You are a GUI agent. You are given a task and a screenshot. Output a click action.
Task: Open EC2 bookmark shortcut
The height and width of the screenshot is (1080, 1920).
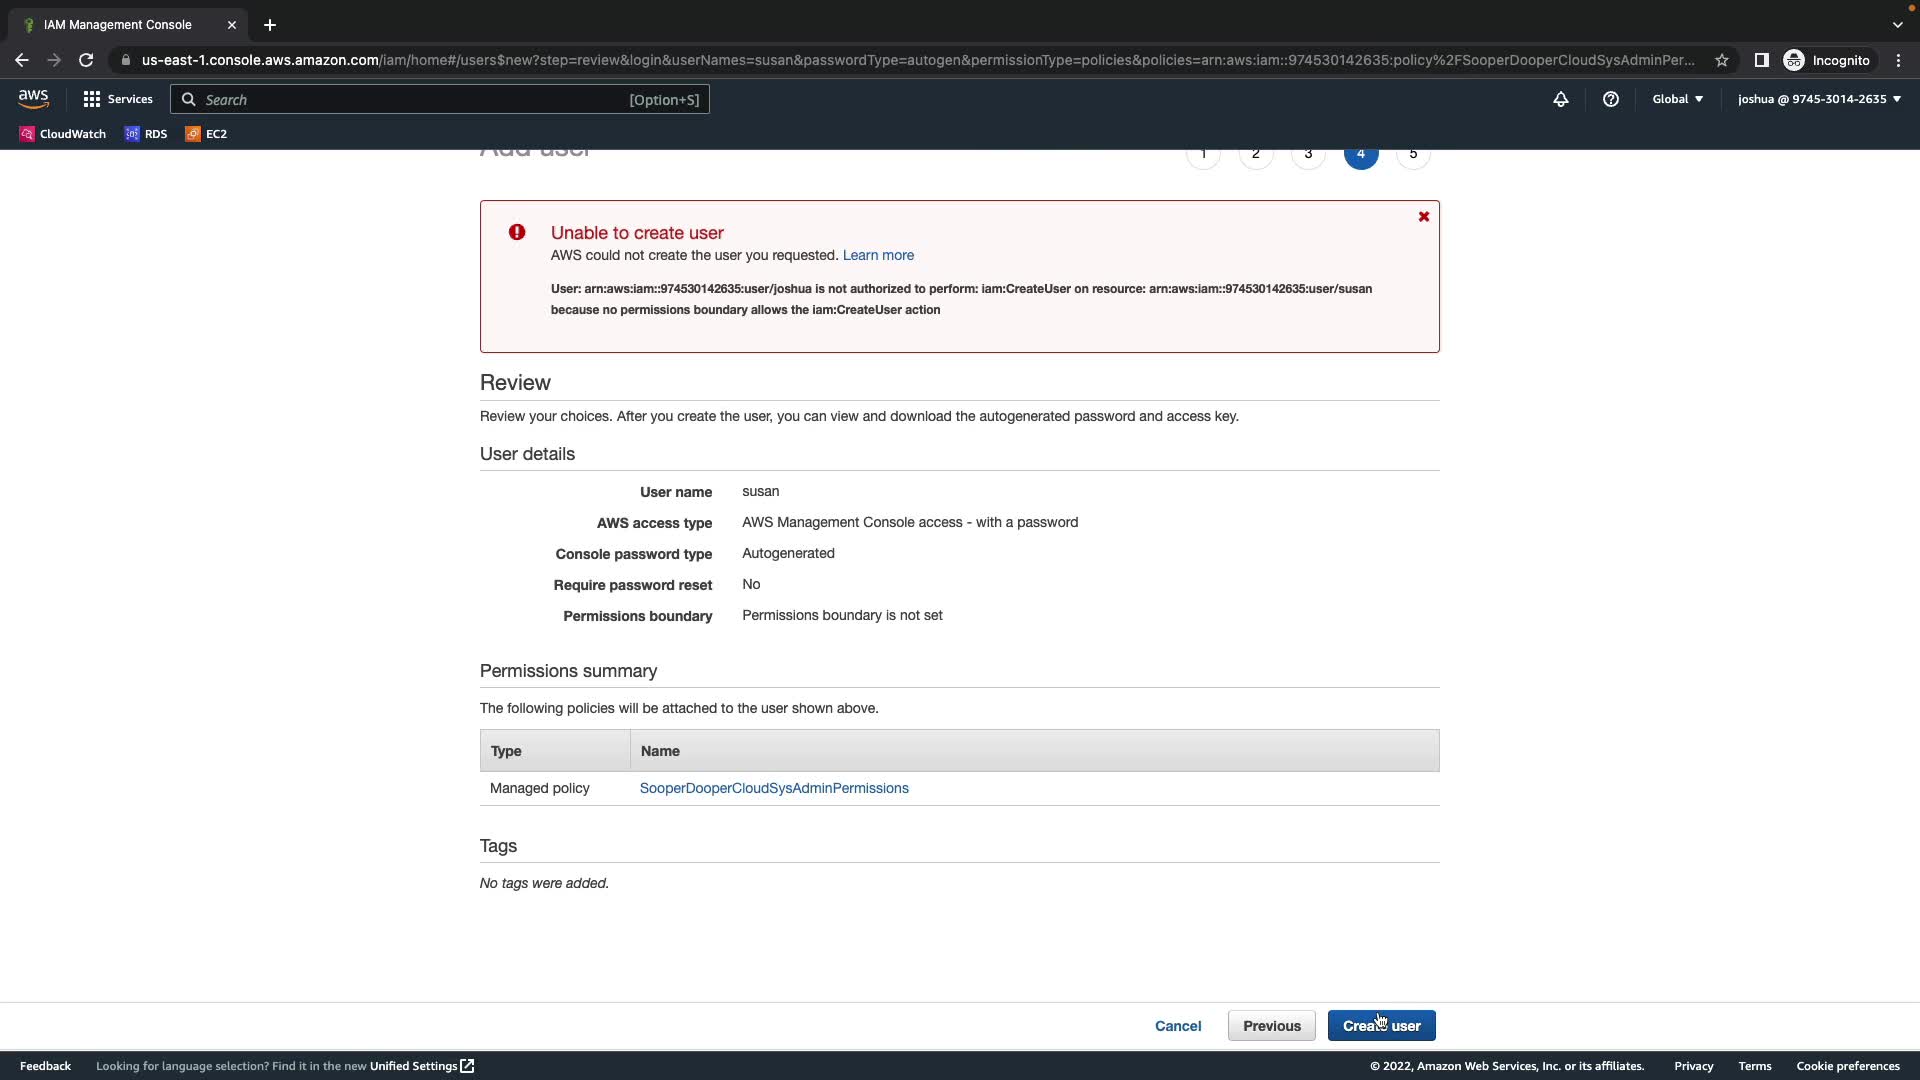click(x=206, y=134)
